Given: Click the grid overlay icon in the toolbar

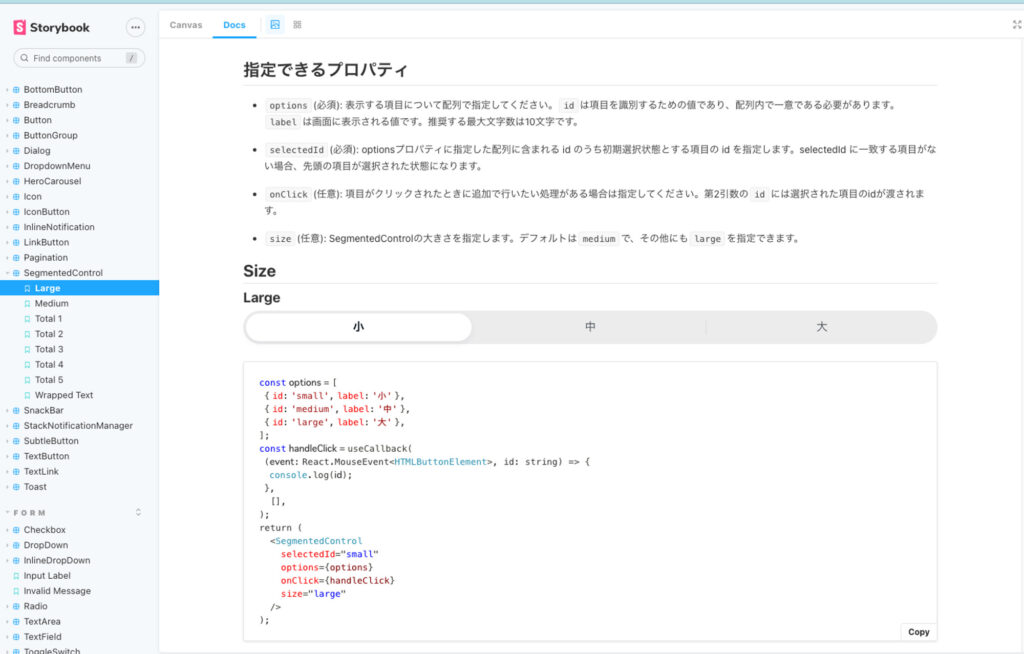Looking at the screenshot, I should point(295,26).
